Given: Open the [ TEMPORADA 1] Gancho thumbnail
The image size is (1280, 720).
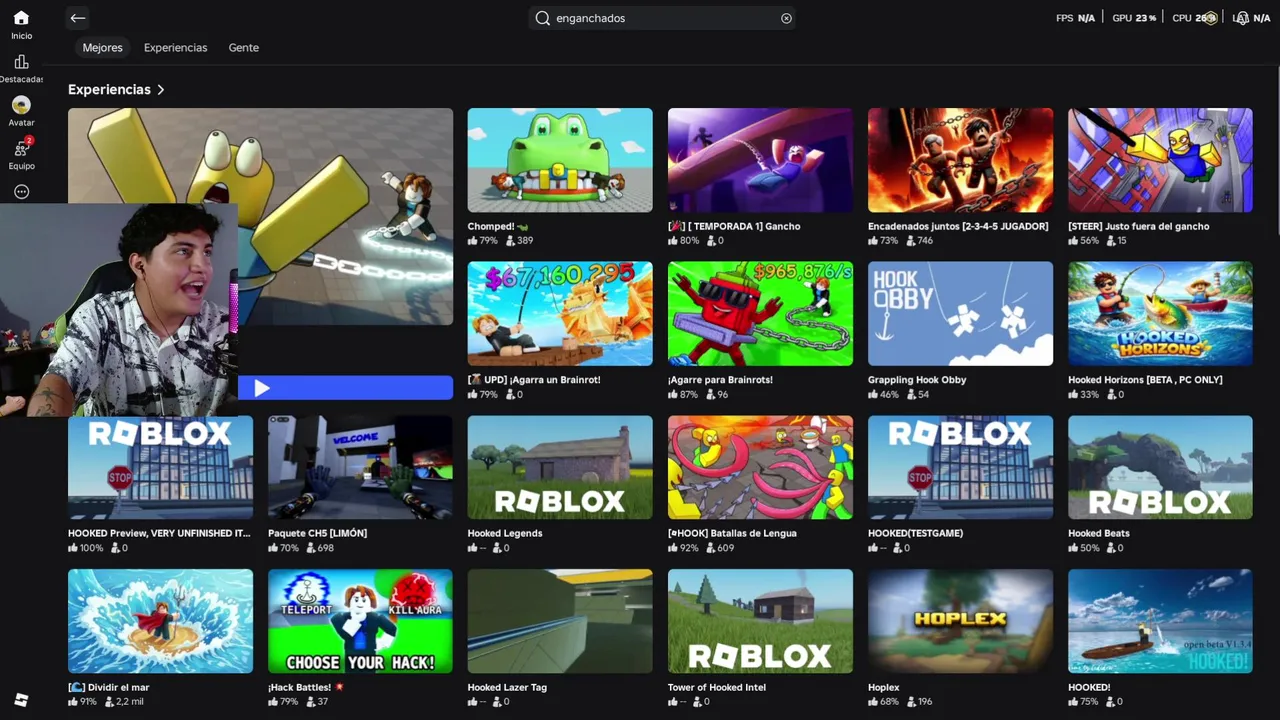Looking at the screenshot, I should coord(760,160).
